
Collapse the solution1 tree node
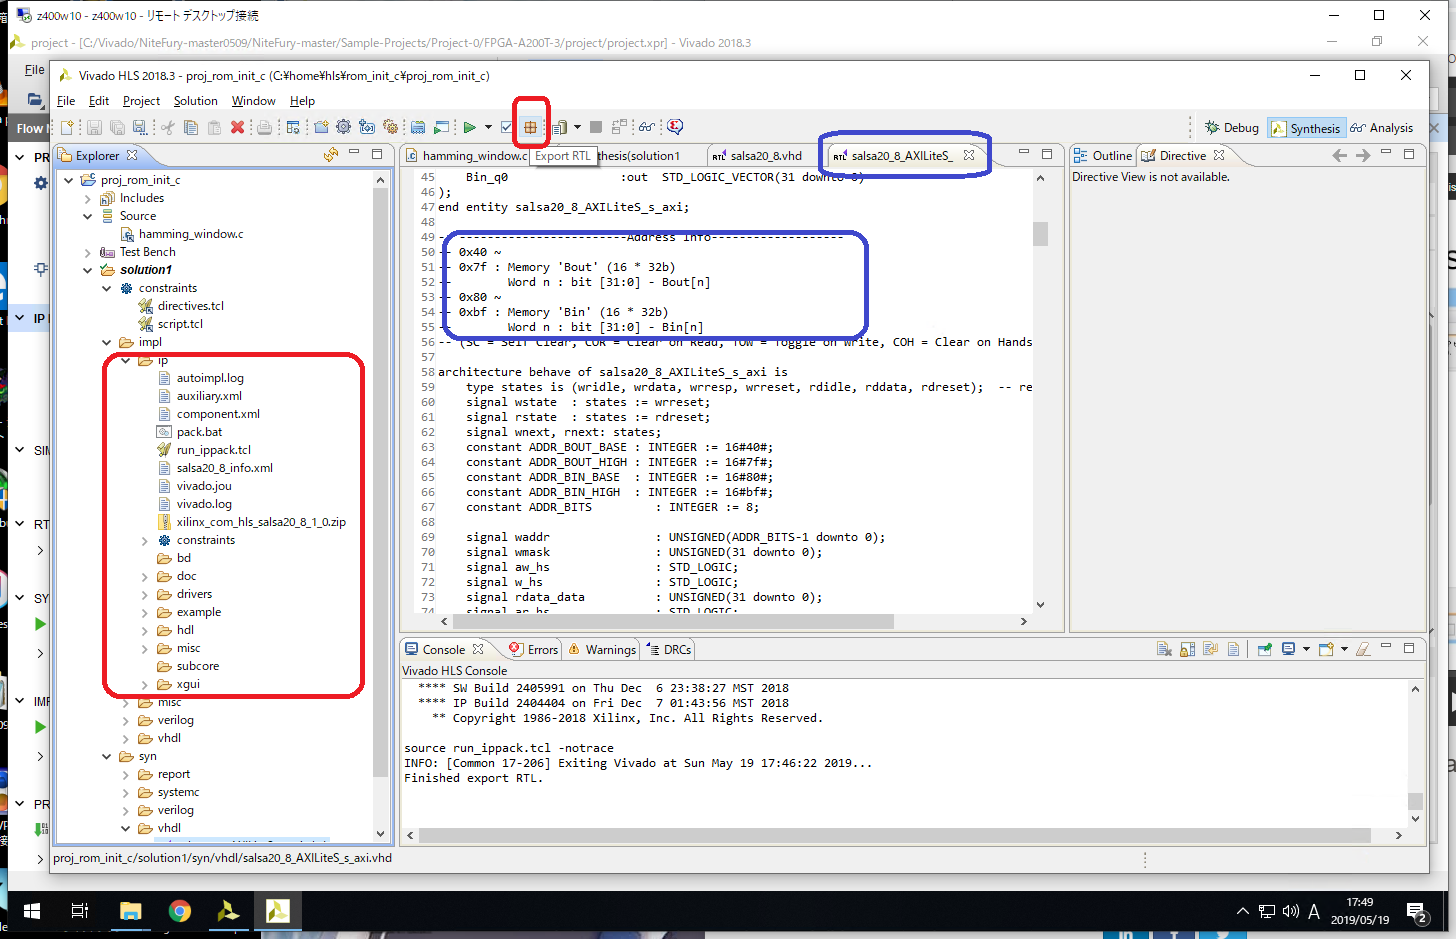[x=87, y=270]
